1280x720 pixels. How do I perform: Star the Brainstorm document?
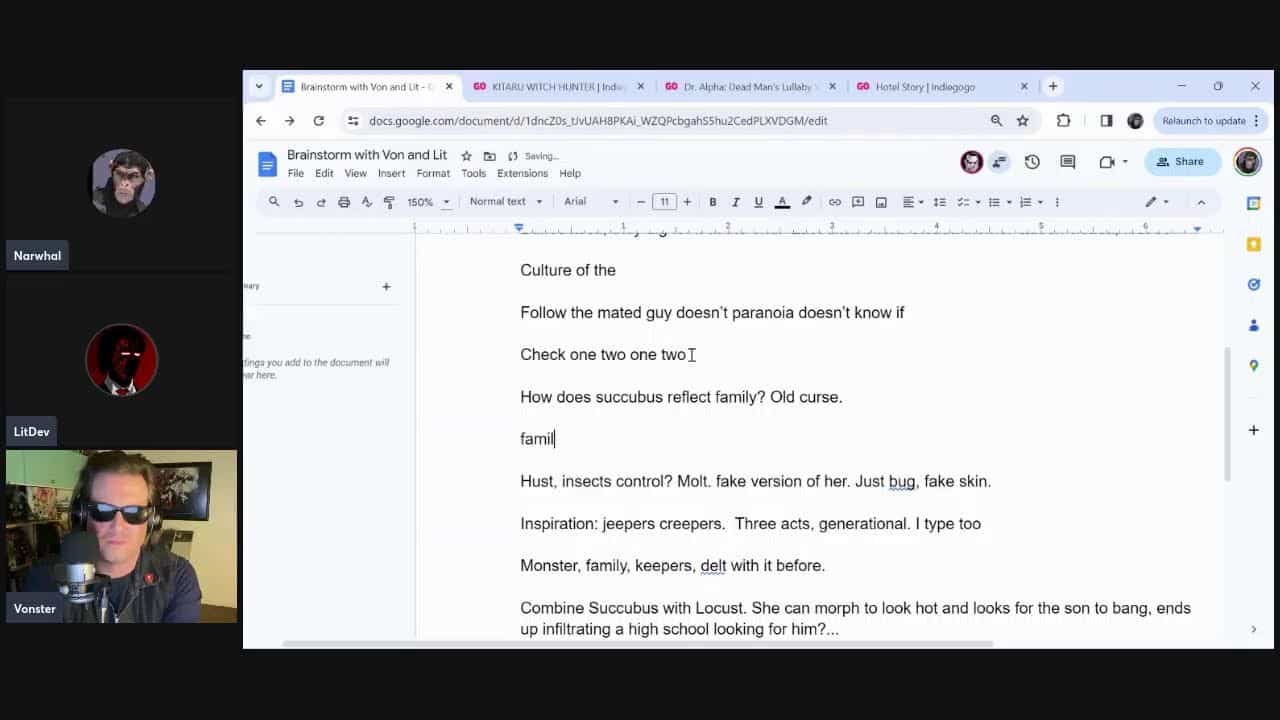click(x=466, y=156)
